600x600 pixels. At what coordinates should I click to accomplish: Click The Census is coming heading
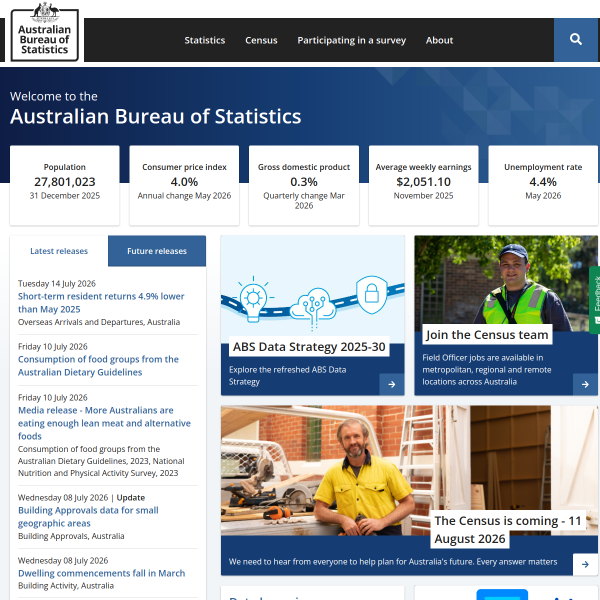(507, 530)
